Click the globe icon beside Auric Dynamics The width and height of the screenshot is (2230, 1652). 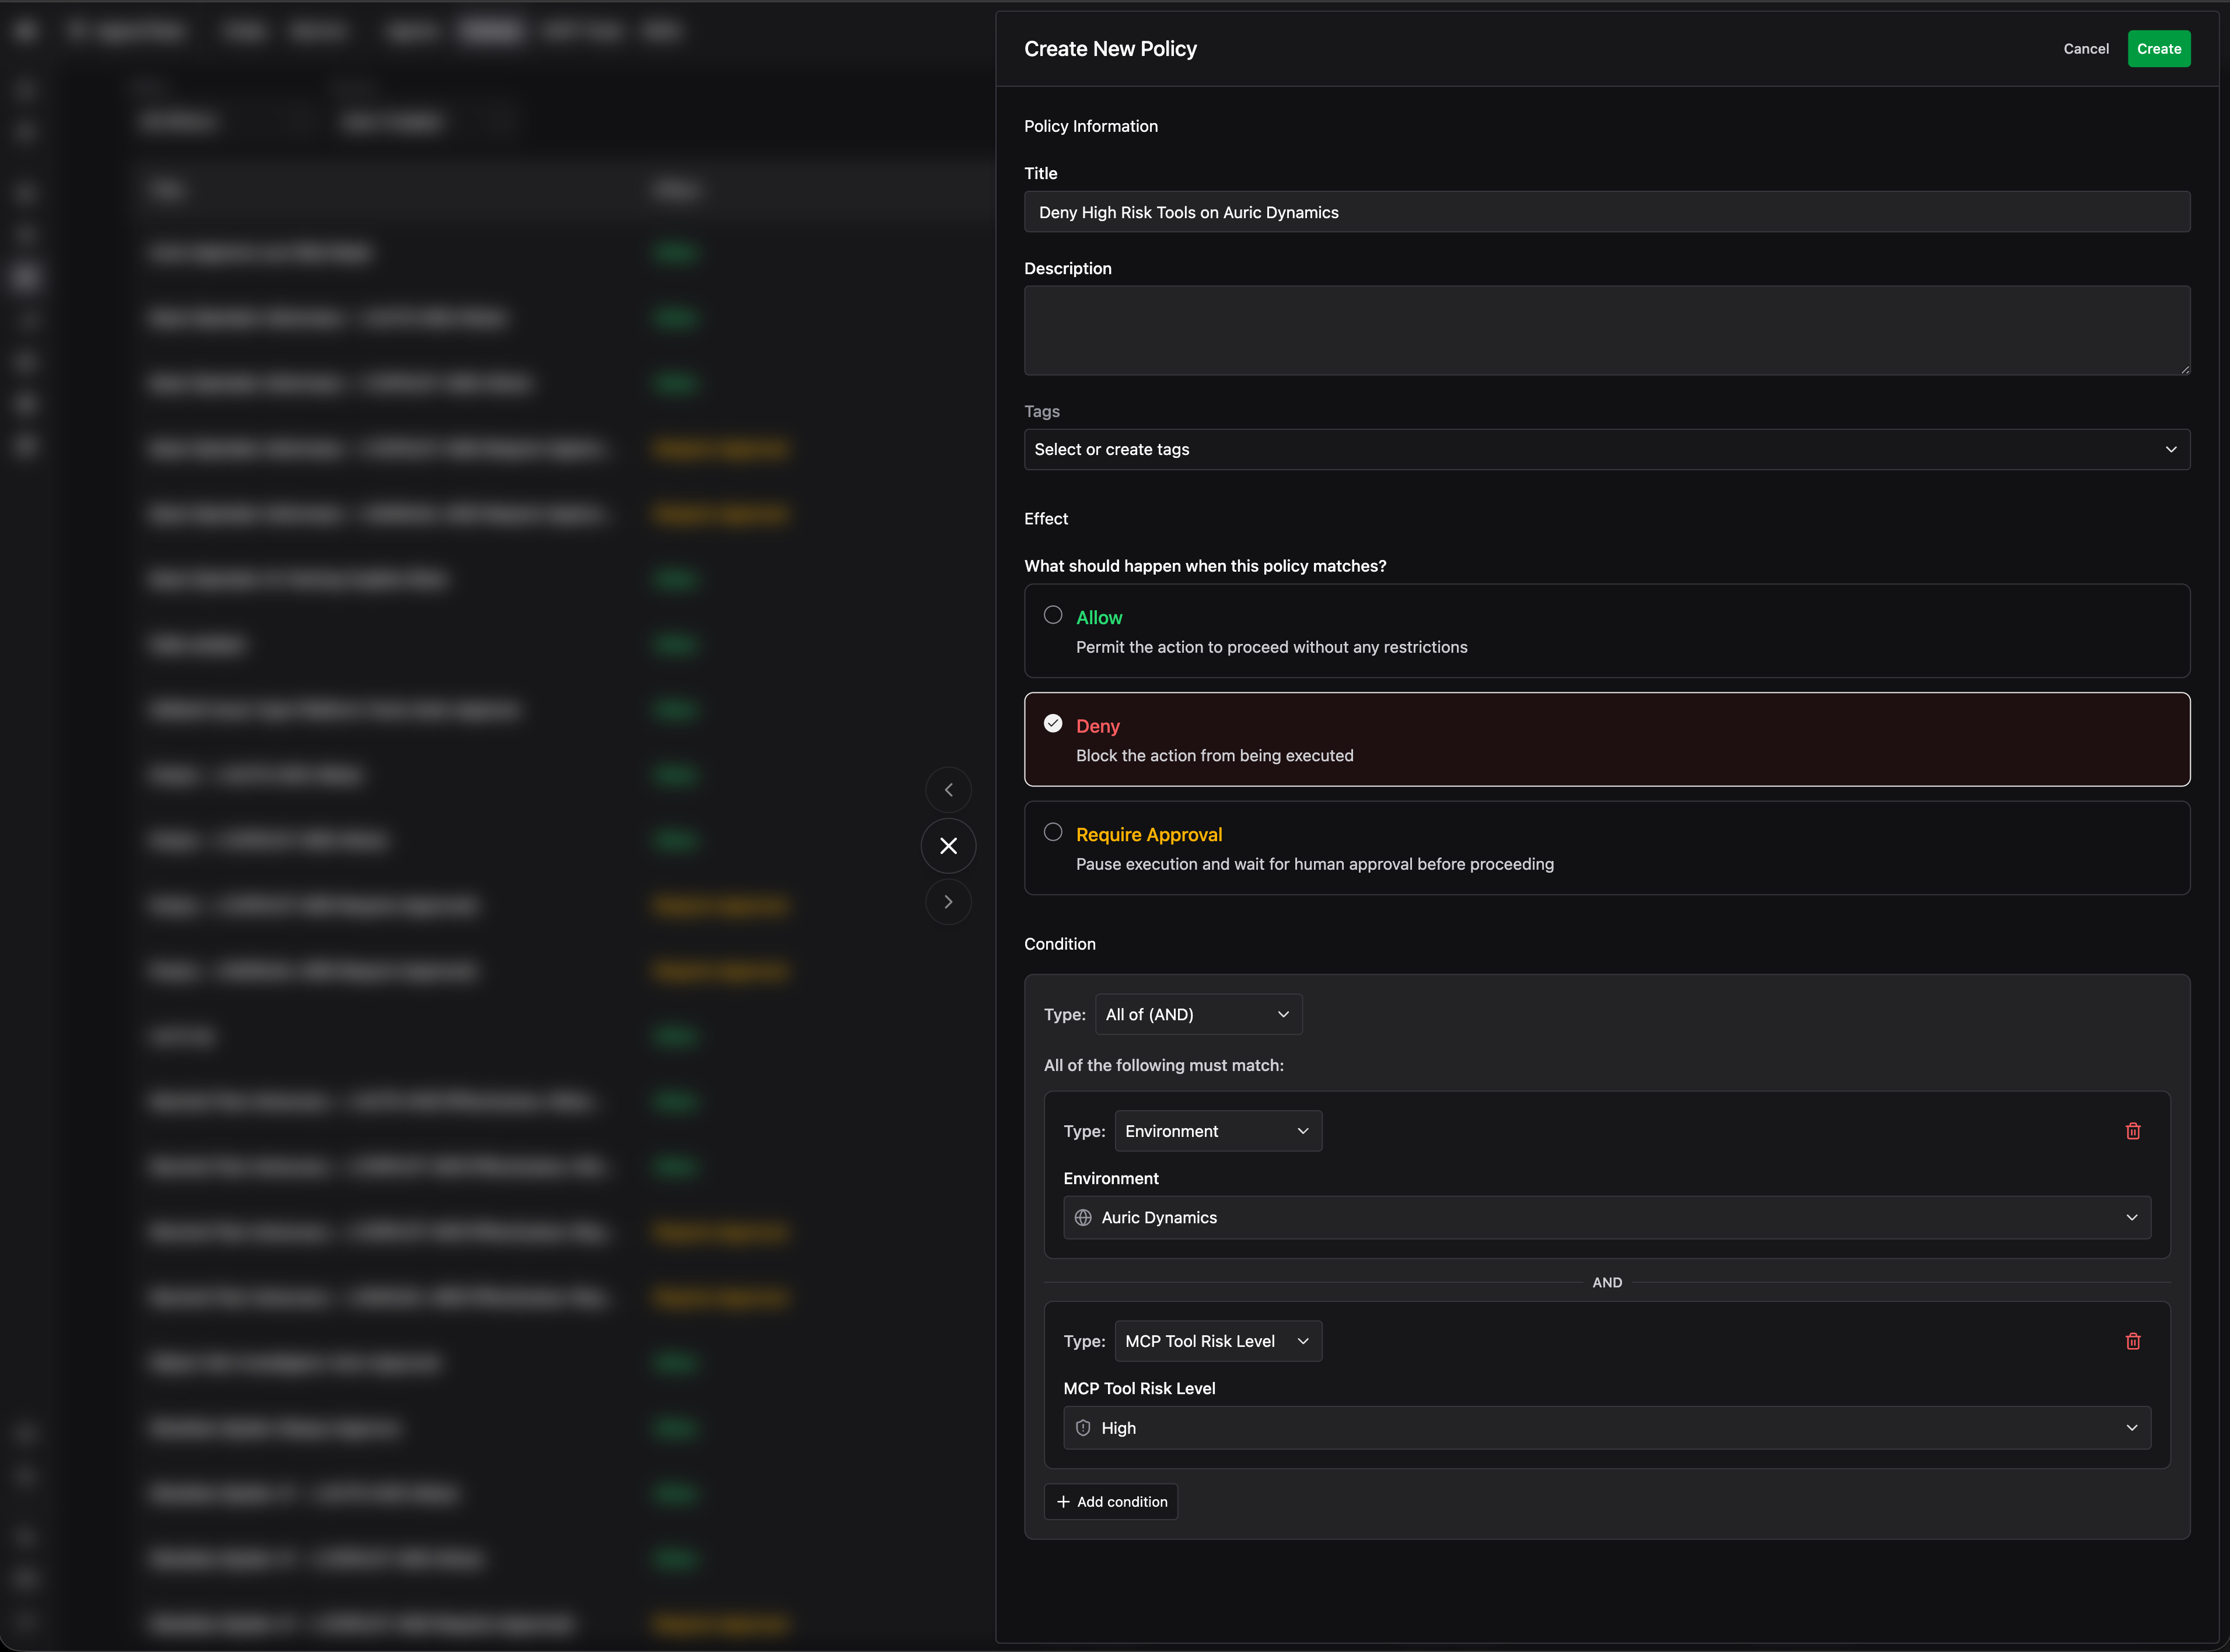click(1083, 1218)
